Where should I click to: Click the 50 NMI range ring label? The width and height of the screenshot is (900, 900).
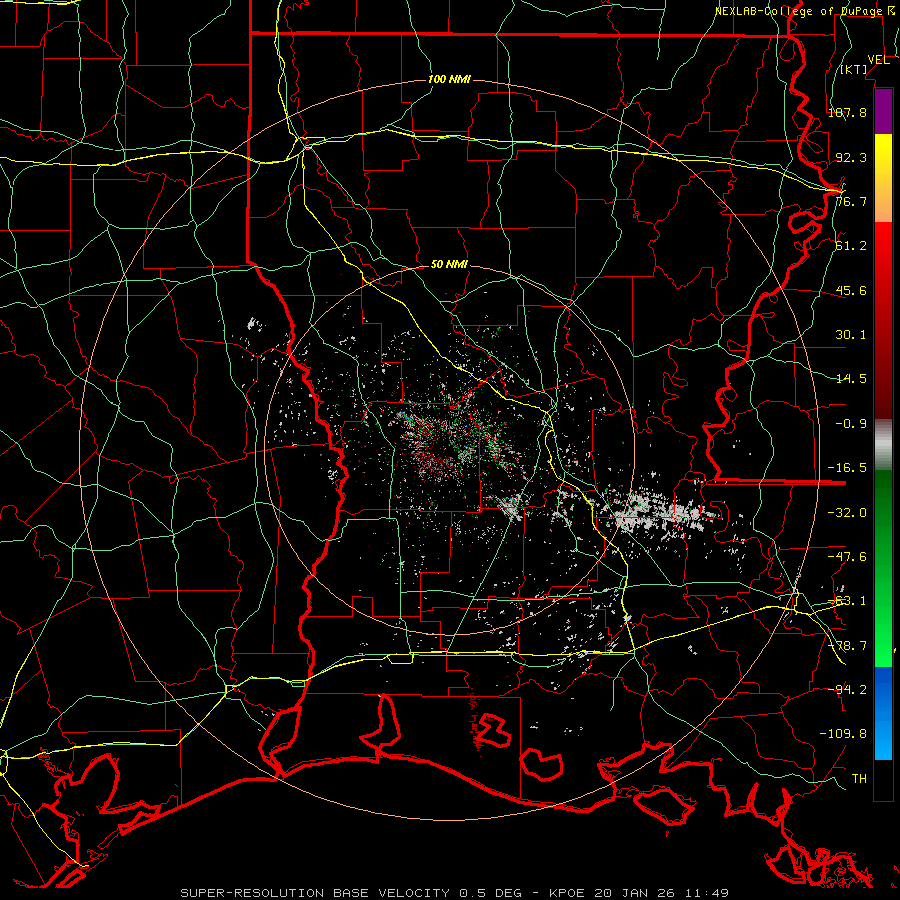[x=449, y=264]
